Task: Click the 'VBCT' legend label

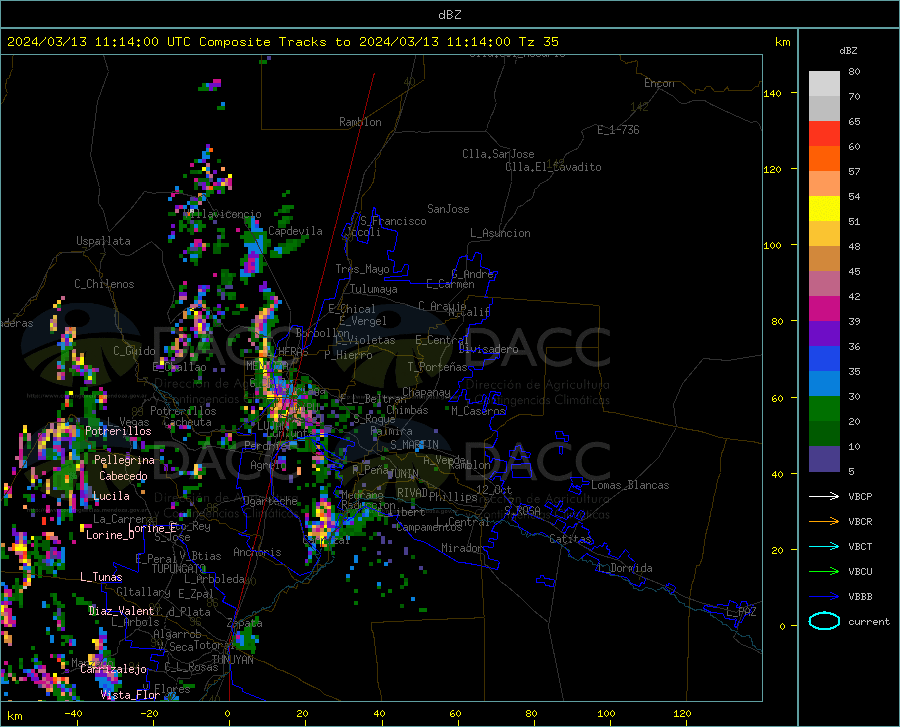Action: [860, 546]
